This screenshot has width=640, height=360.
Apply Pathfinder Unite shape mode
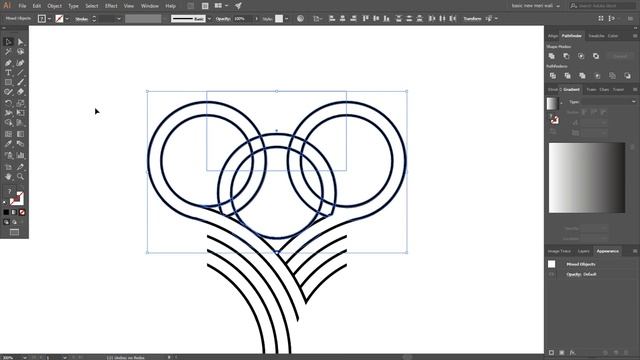552,56
